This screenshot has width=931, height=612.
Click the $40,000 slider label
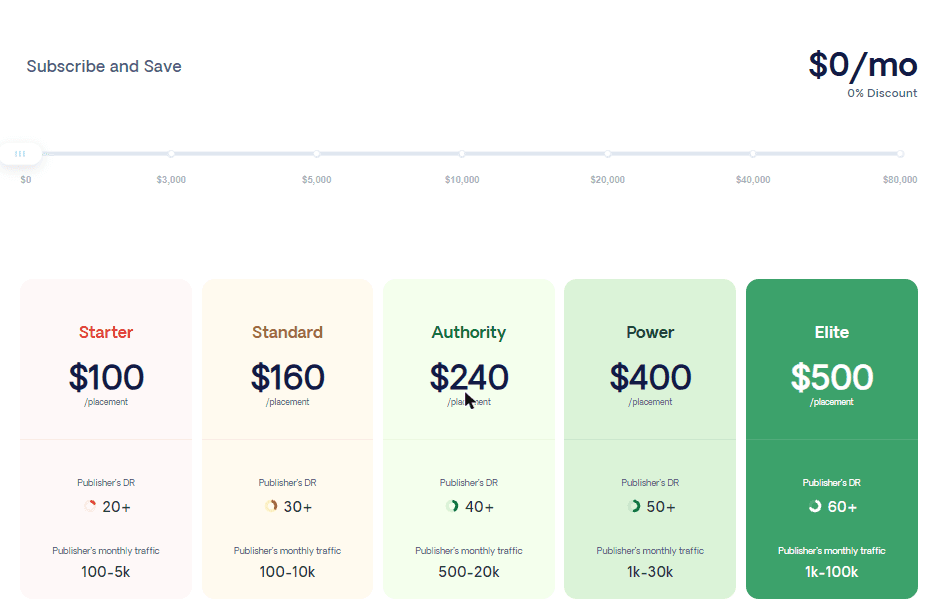[753, 179]
